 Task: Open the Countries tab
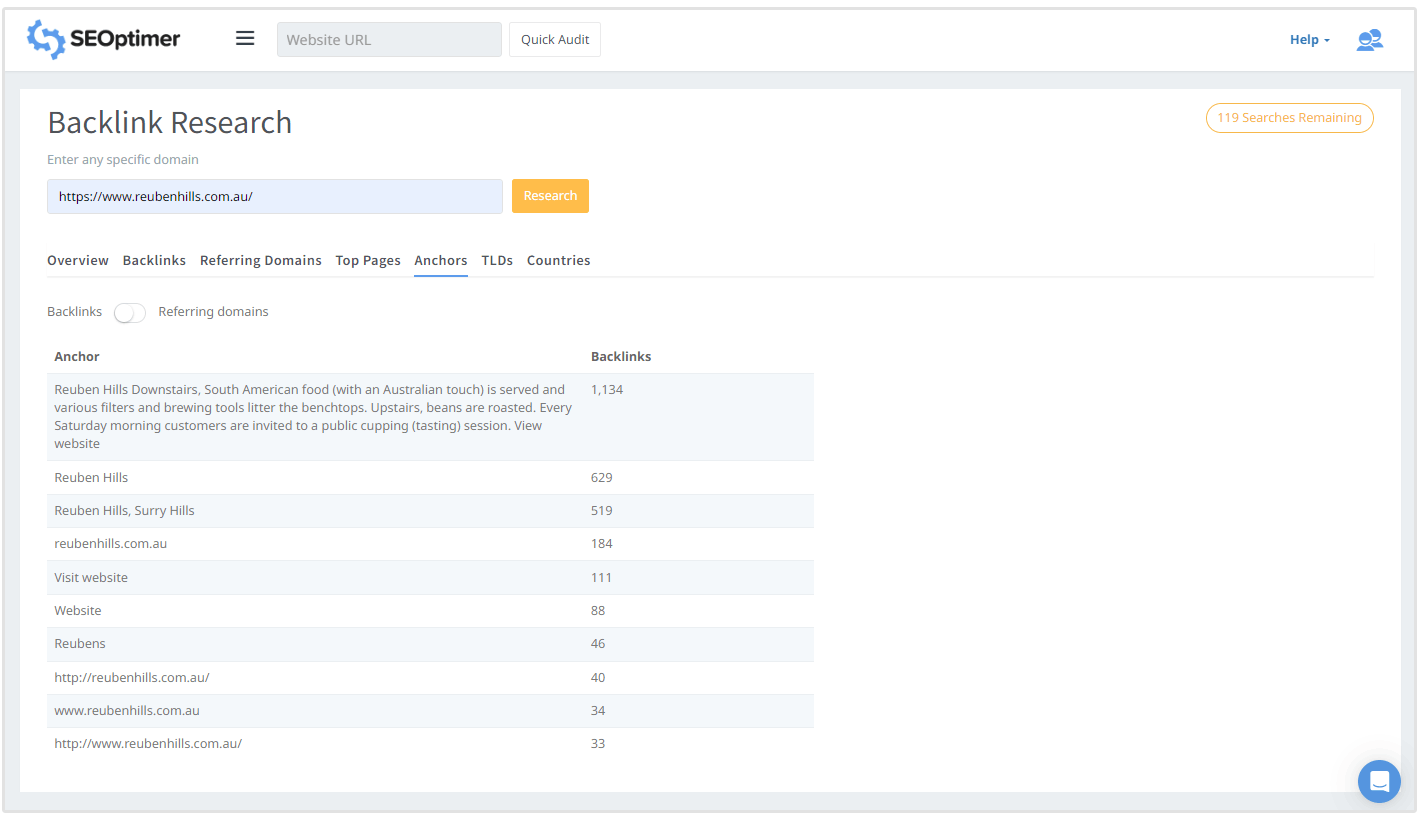pyautogui.click(x=558, y=260)
